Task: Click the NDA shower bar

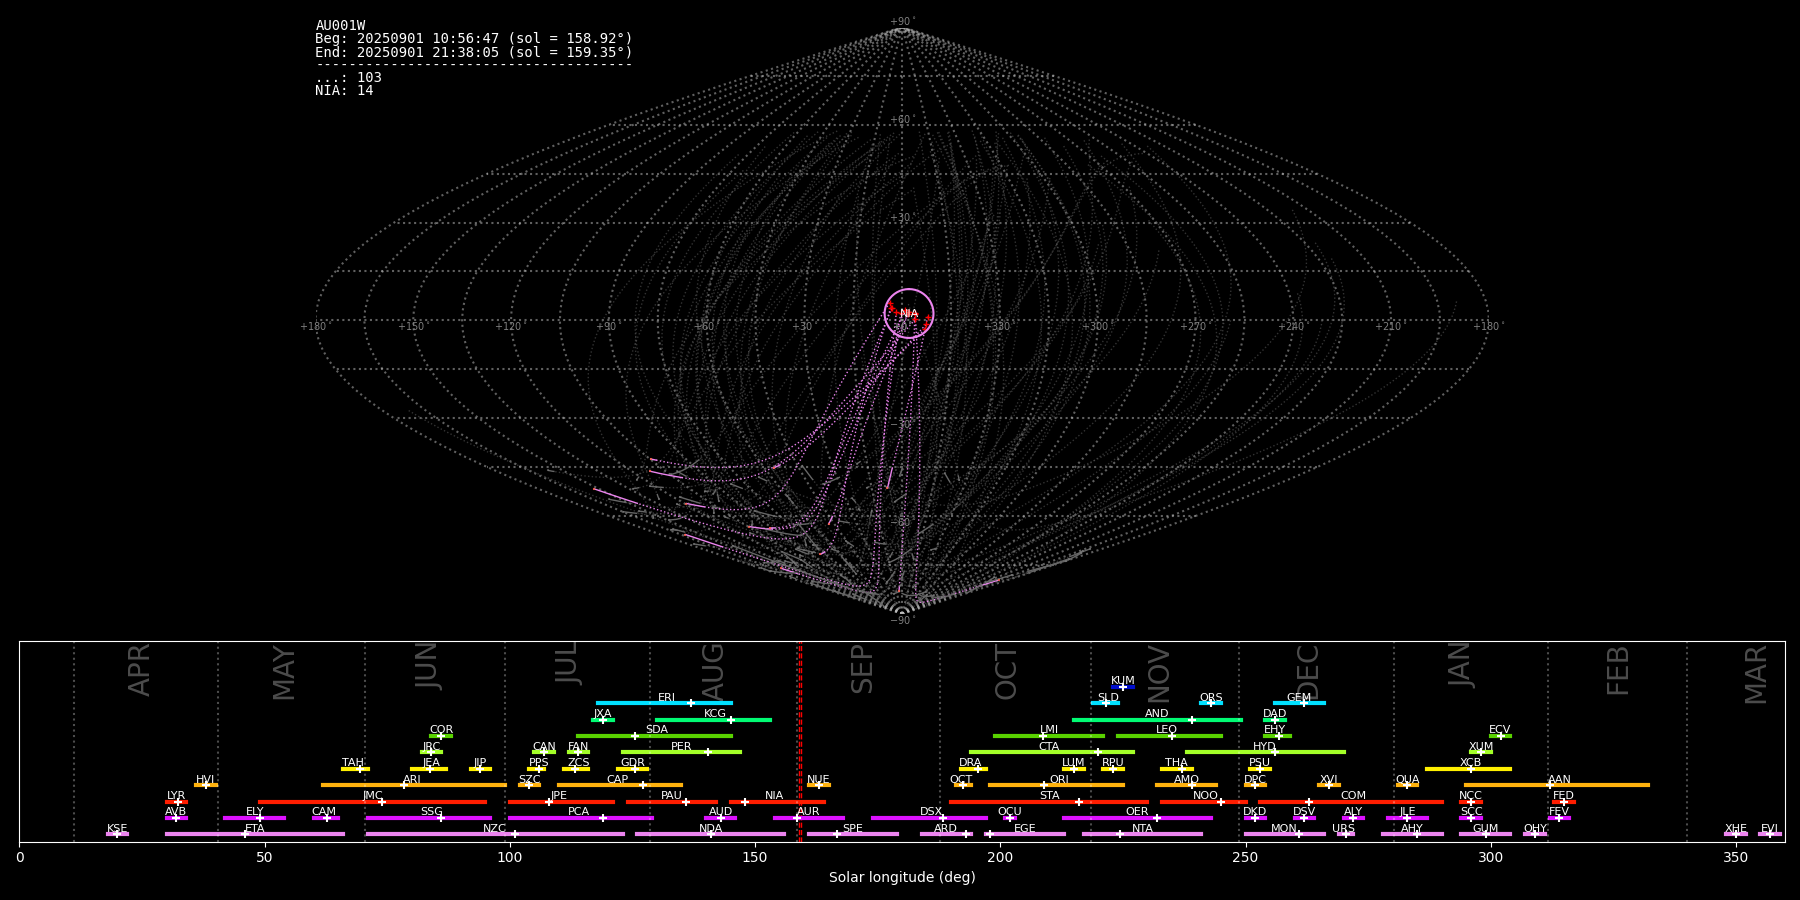Action: tap(710, 834)
